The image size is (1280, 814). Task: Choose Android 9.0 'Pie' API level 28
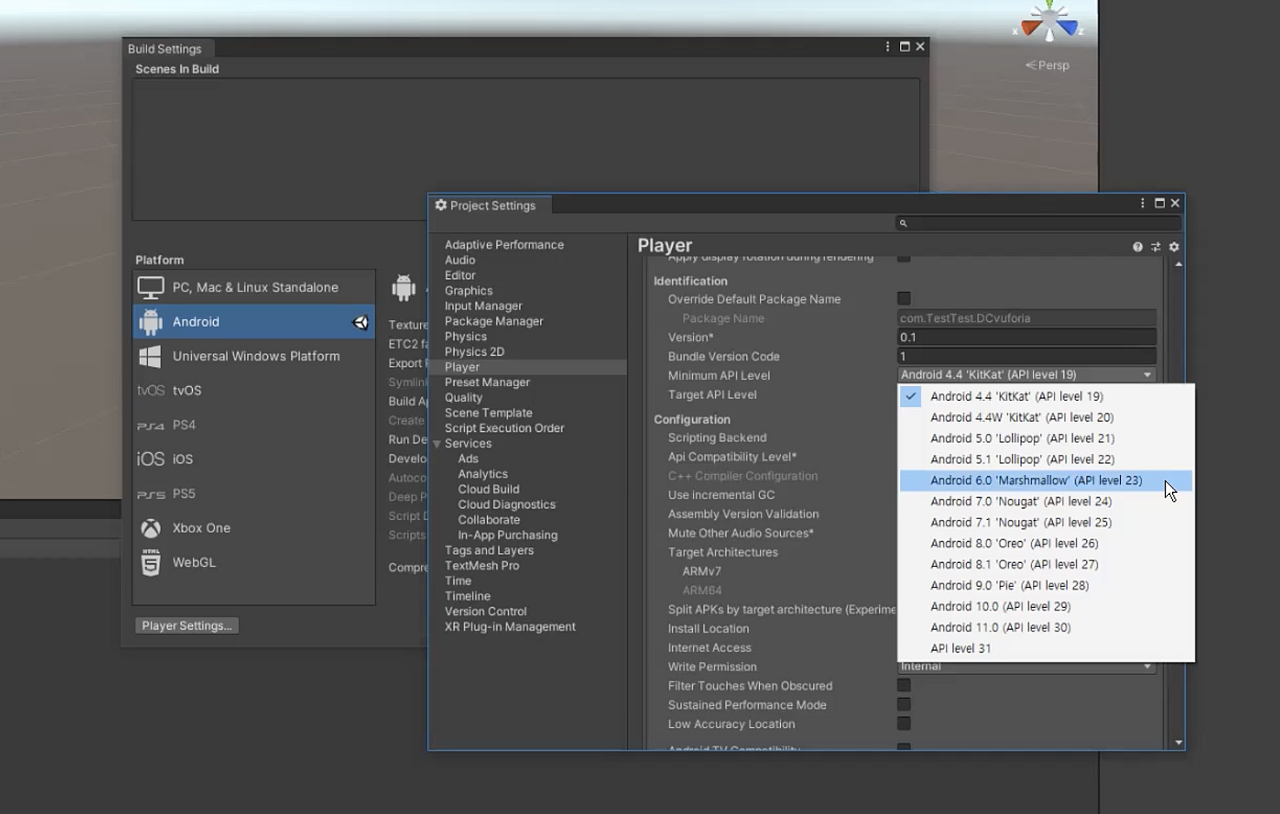[1046, 586]
